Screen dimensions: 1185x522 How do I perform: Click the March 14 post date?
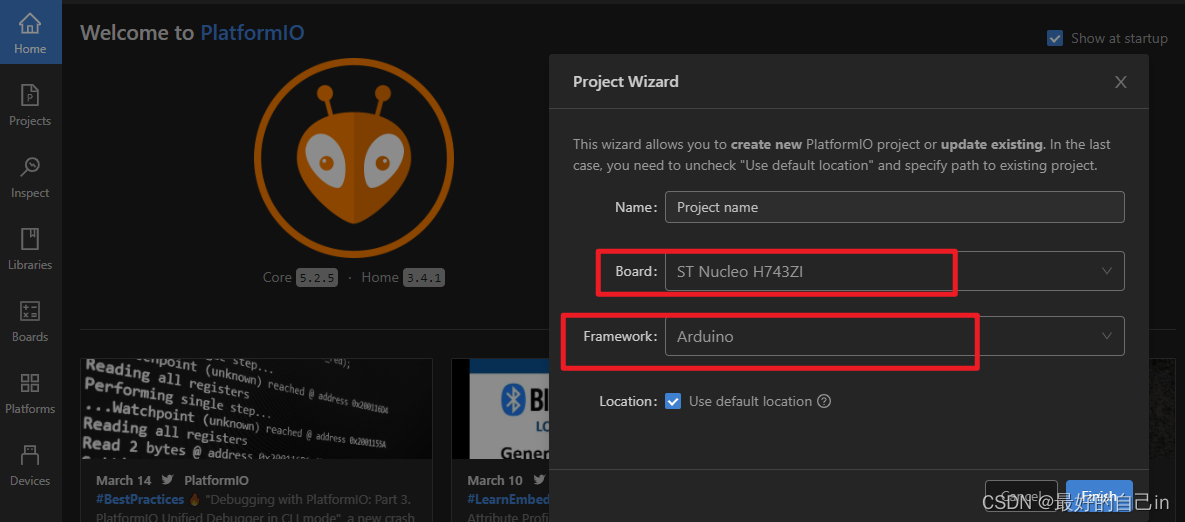[x=124, y=480]
